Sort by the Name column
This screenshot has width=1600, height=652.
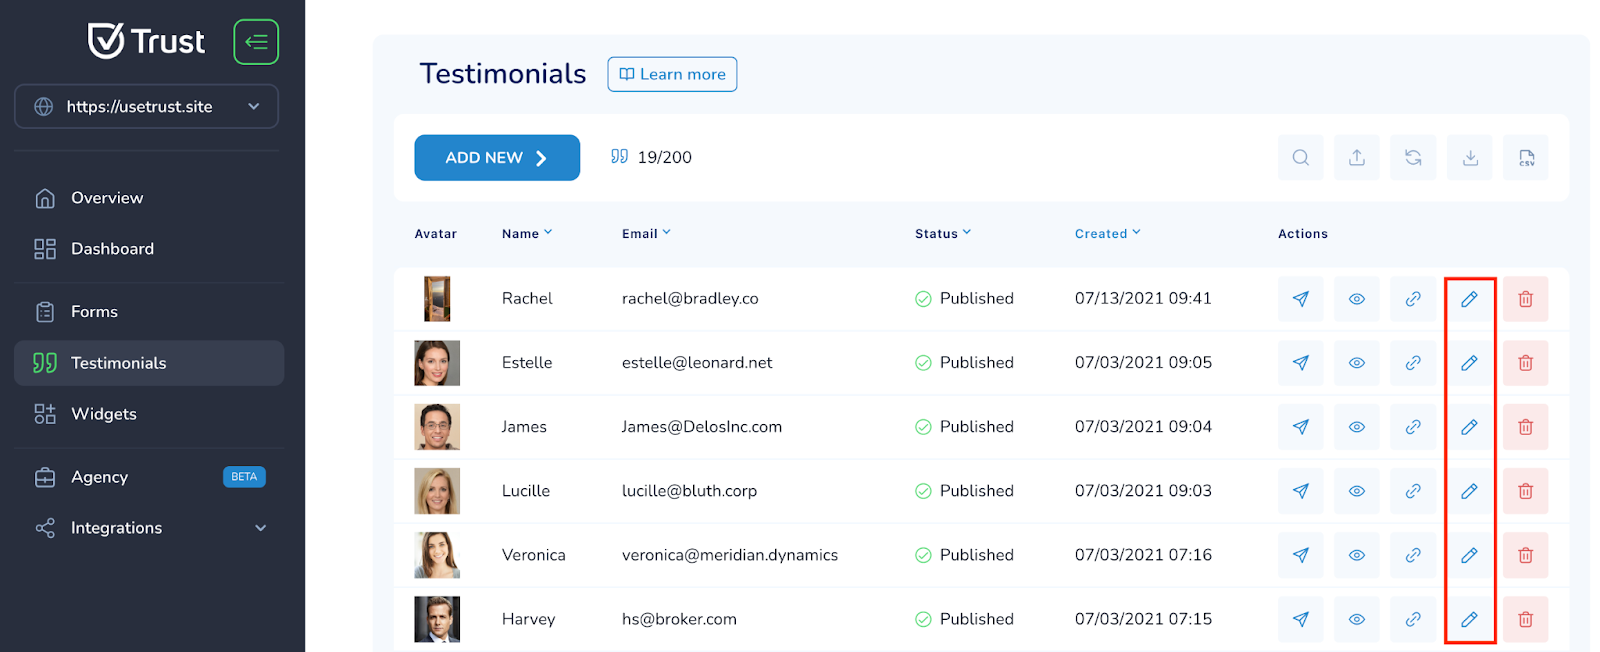(527, 234)
